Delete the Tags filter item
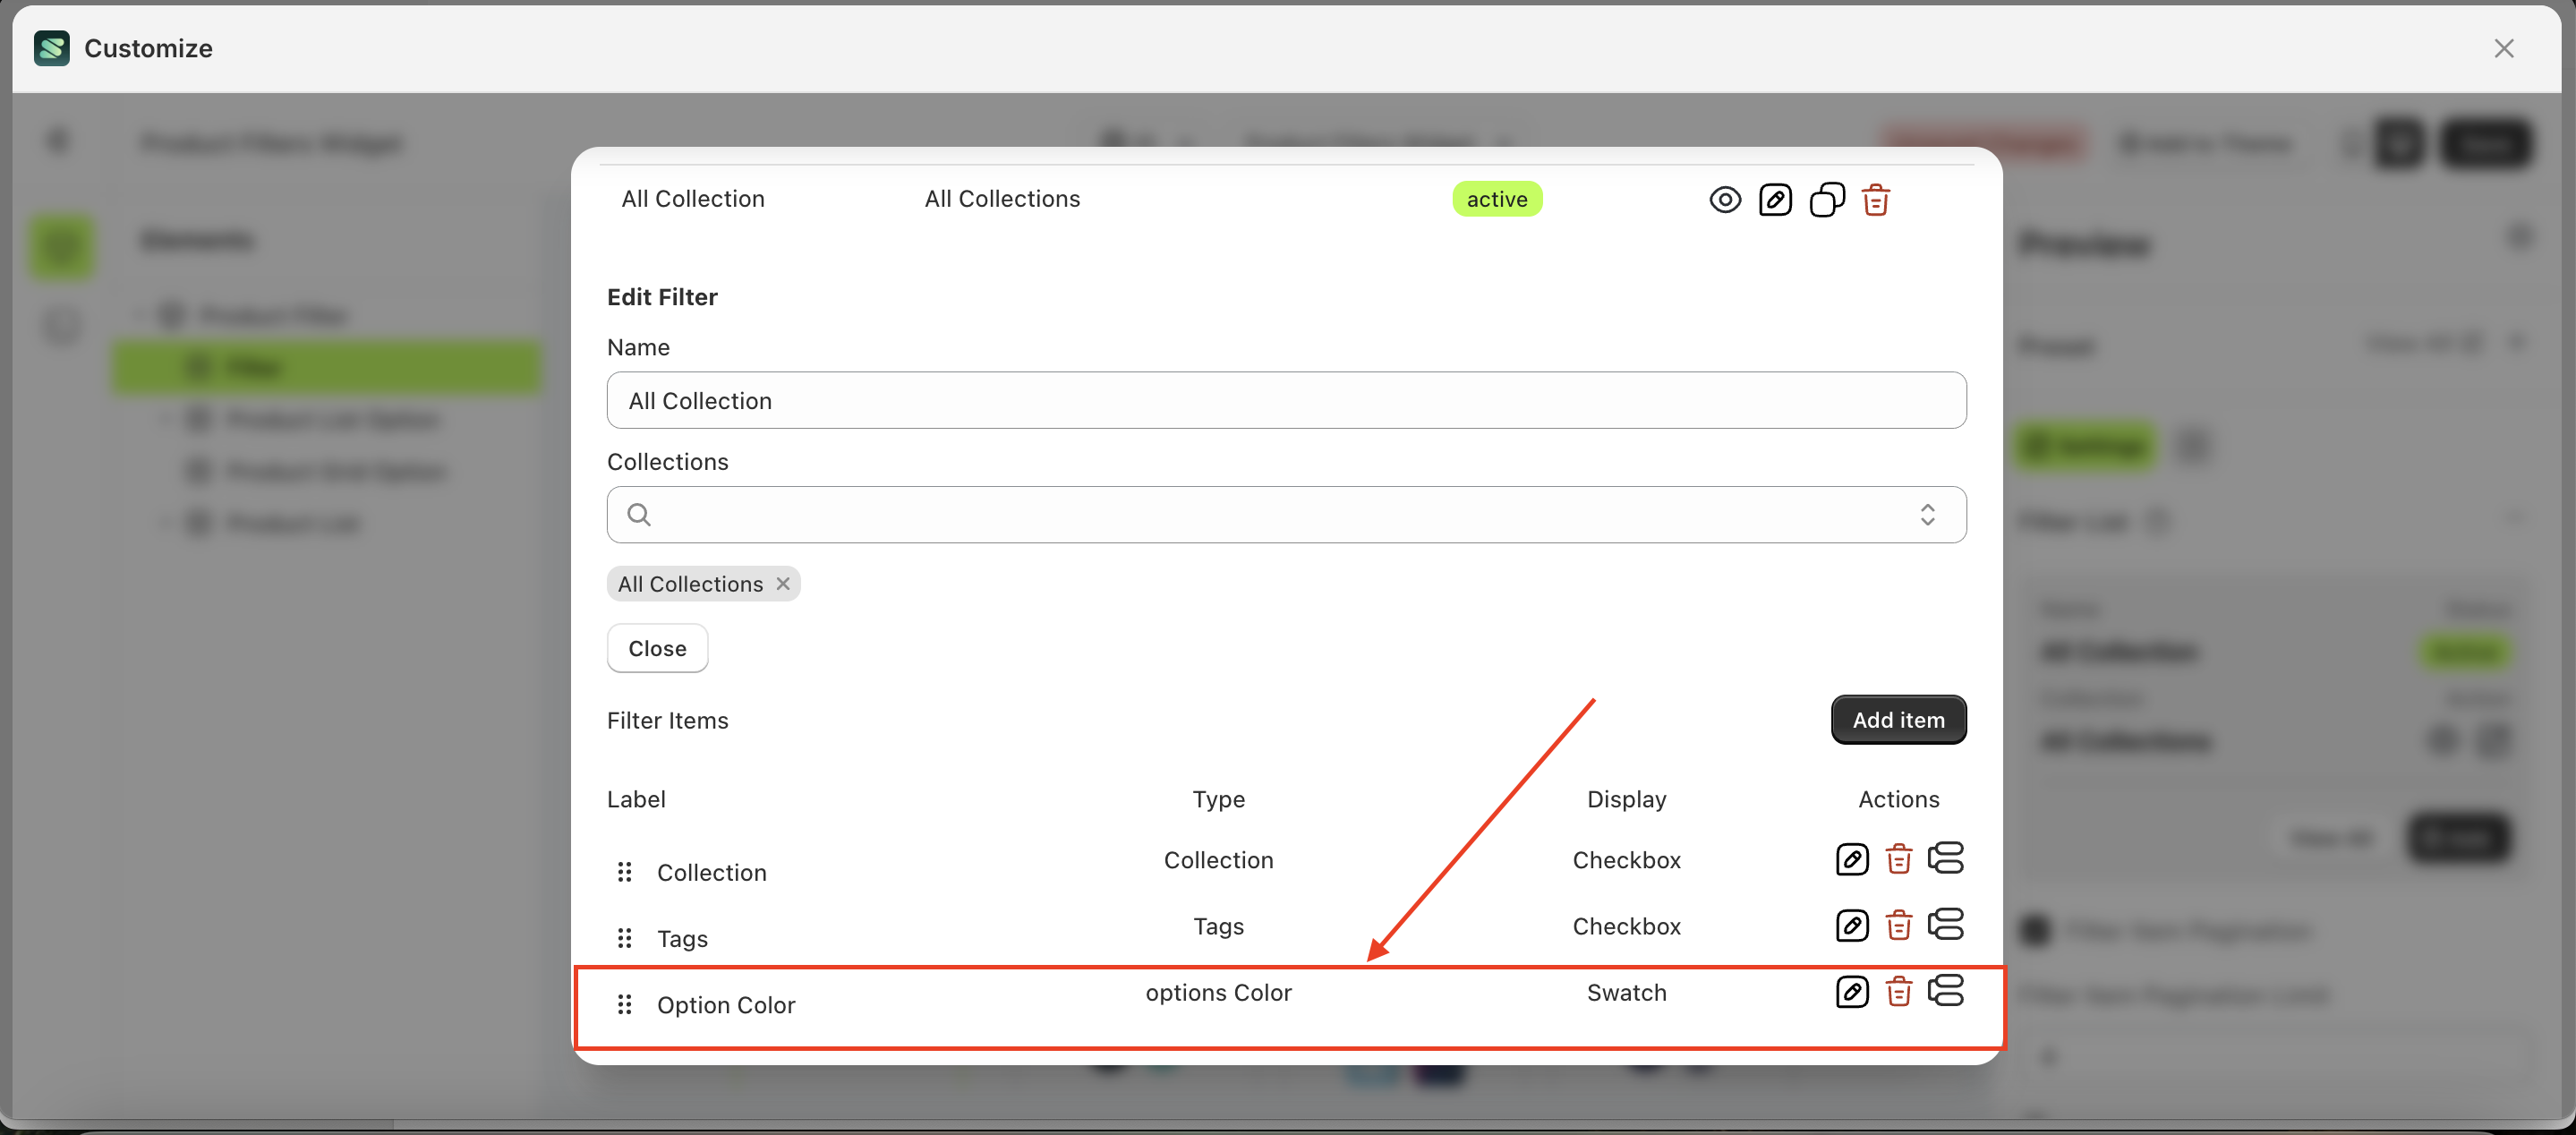Viewport: 2576px width, 1135px height. (1898, 925)
